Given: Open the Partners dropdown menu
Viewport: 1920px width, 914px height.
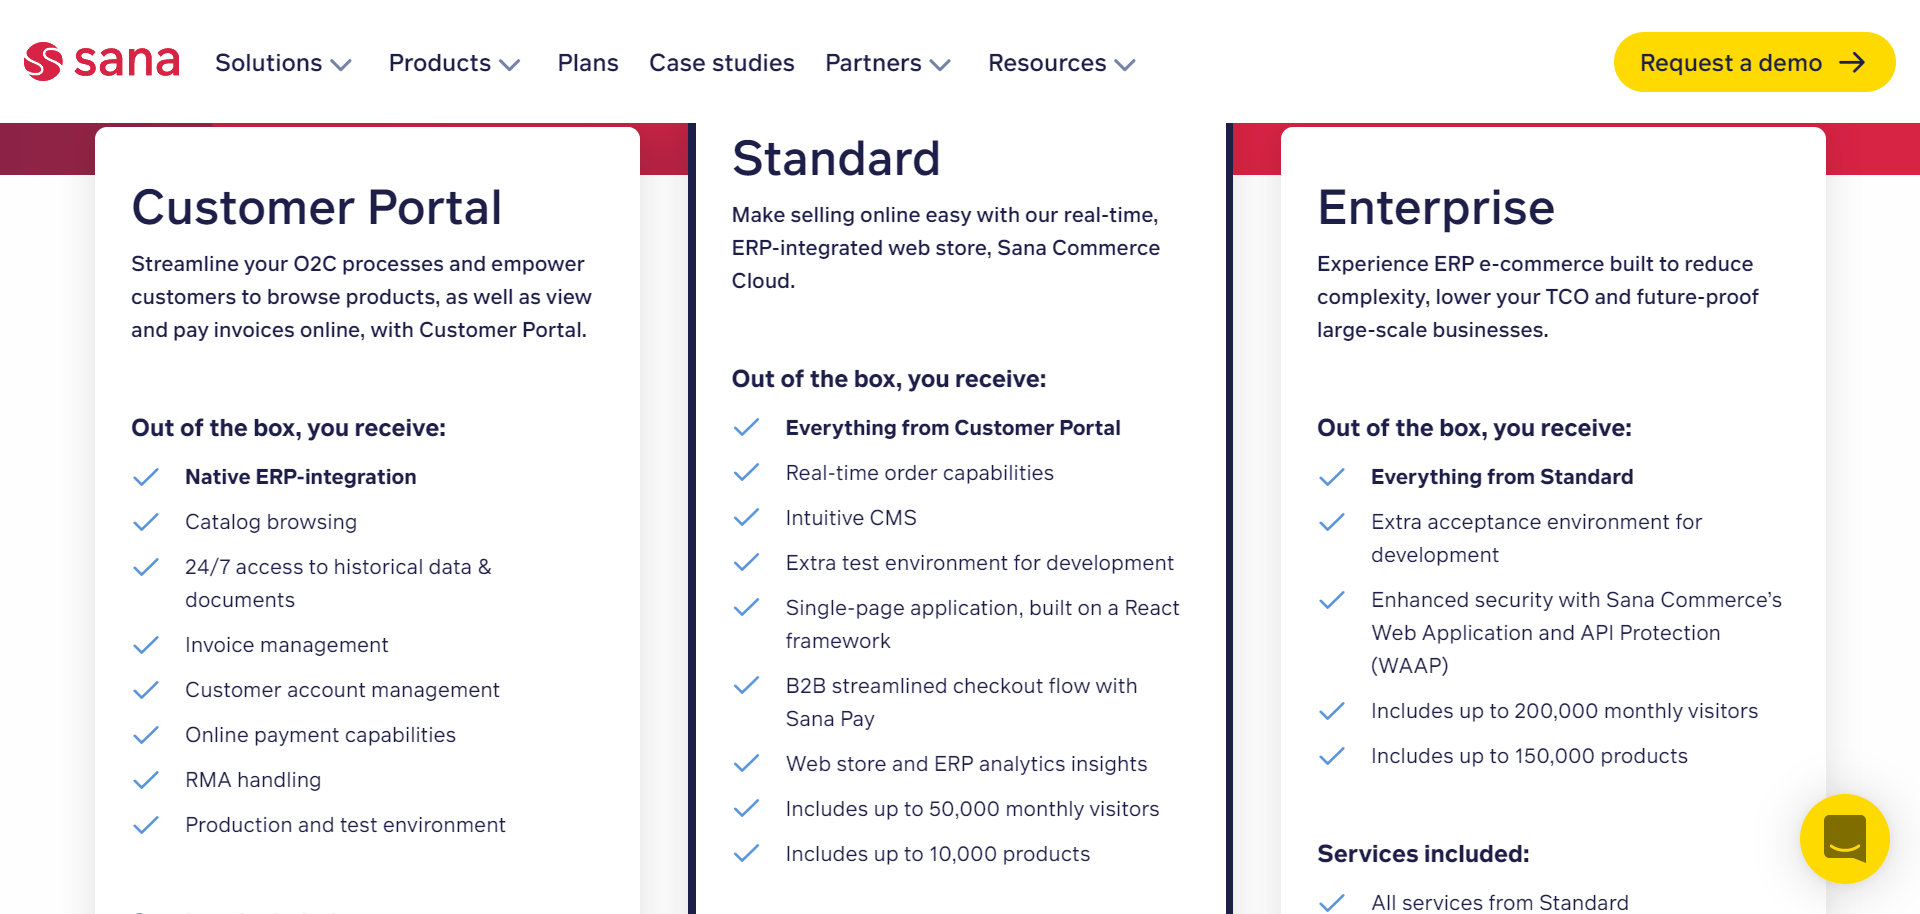Looking at the screenshot, I should [888, 62].
